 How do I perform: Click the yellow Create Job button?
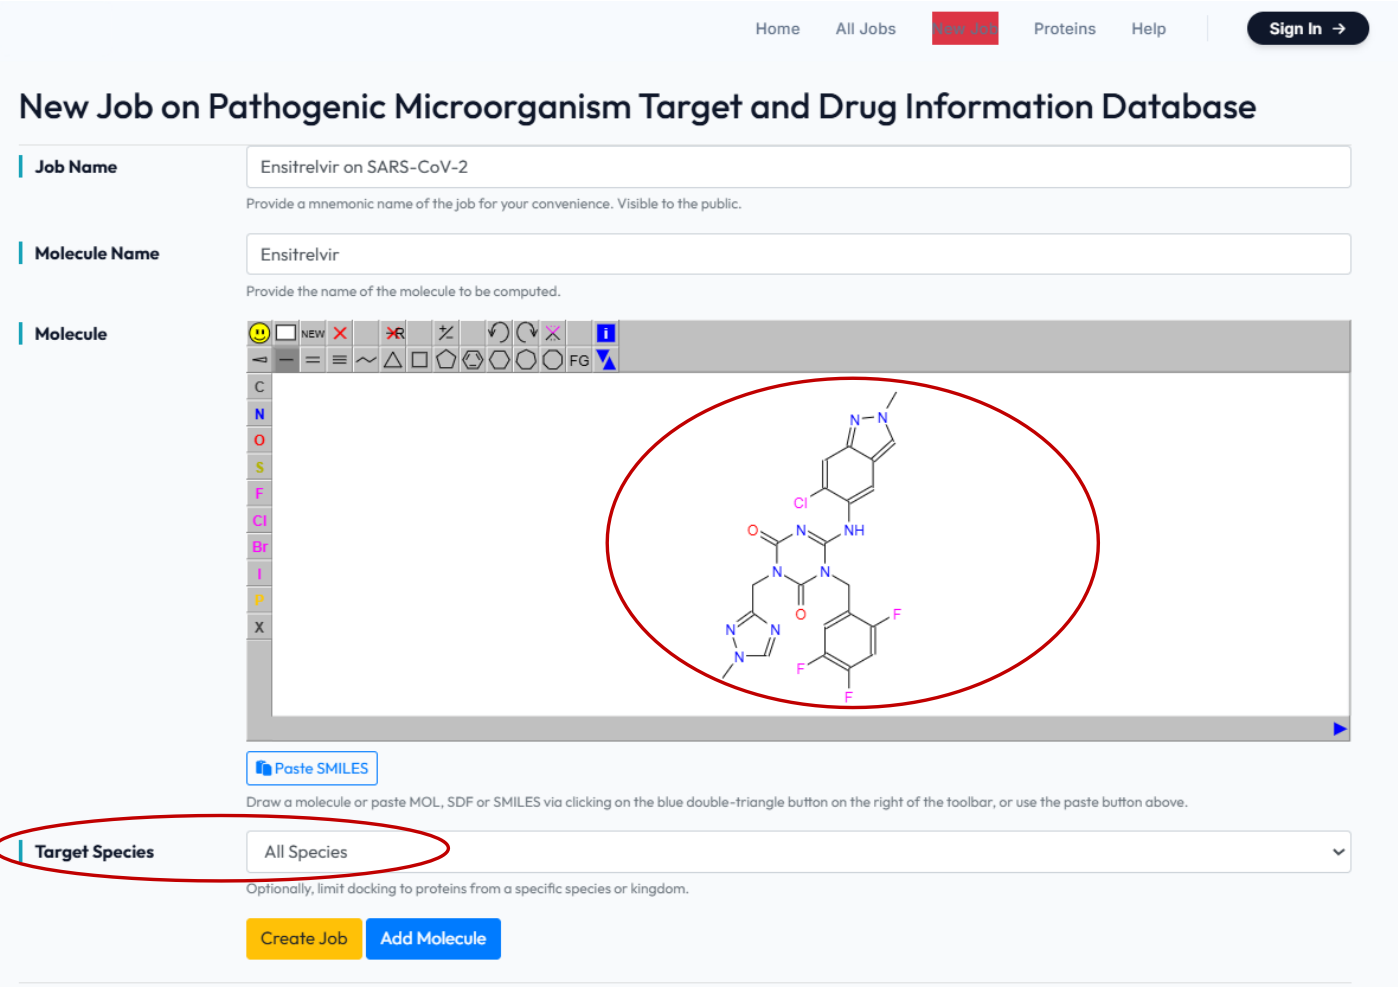coord(304,939)
